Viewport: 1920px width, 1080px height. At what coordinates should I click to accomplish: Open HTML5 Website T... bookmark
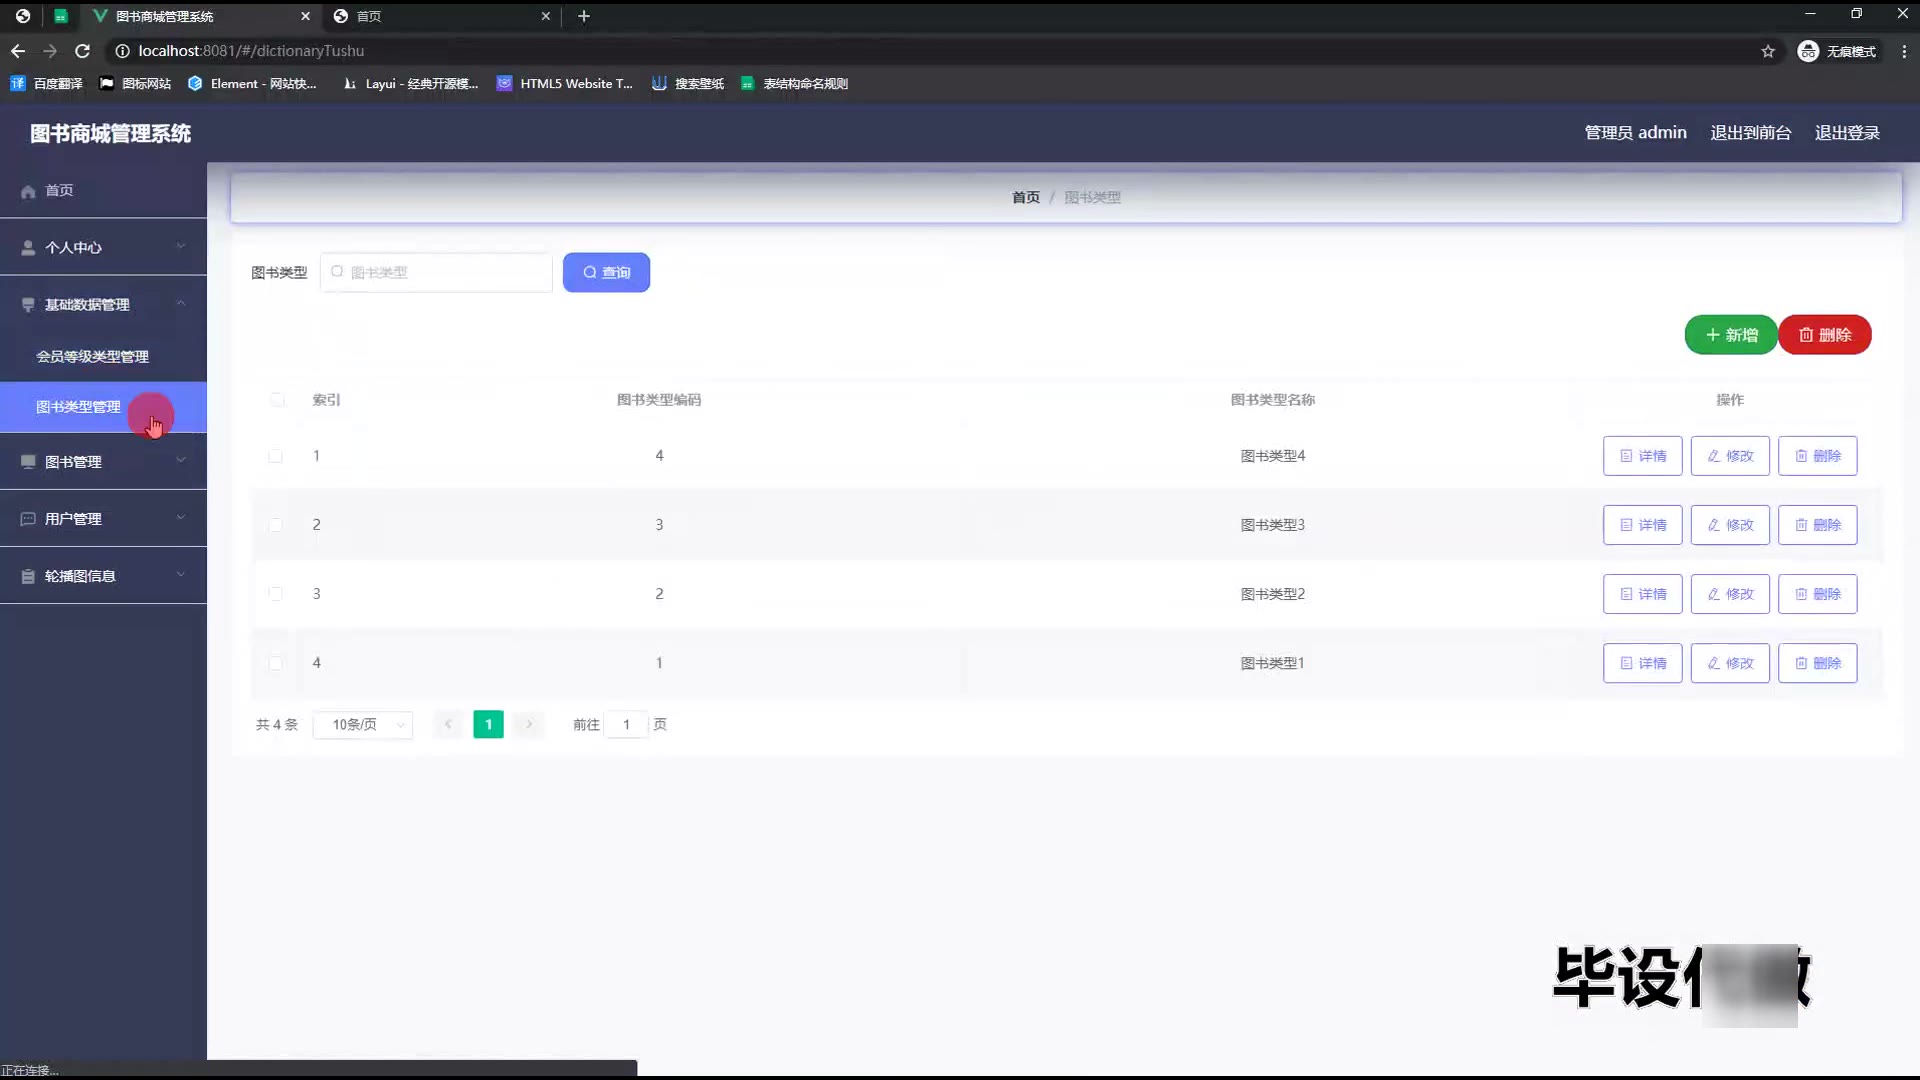tap(565, 84)
